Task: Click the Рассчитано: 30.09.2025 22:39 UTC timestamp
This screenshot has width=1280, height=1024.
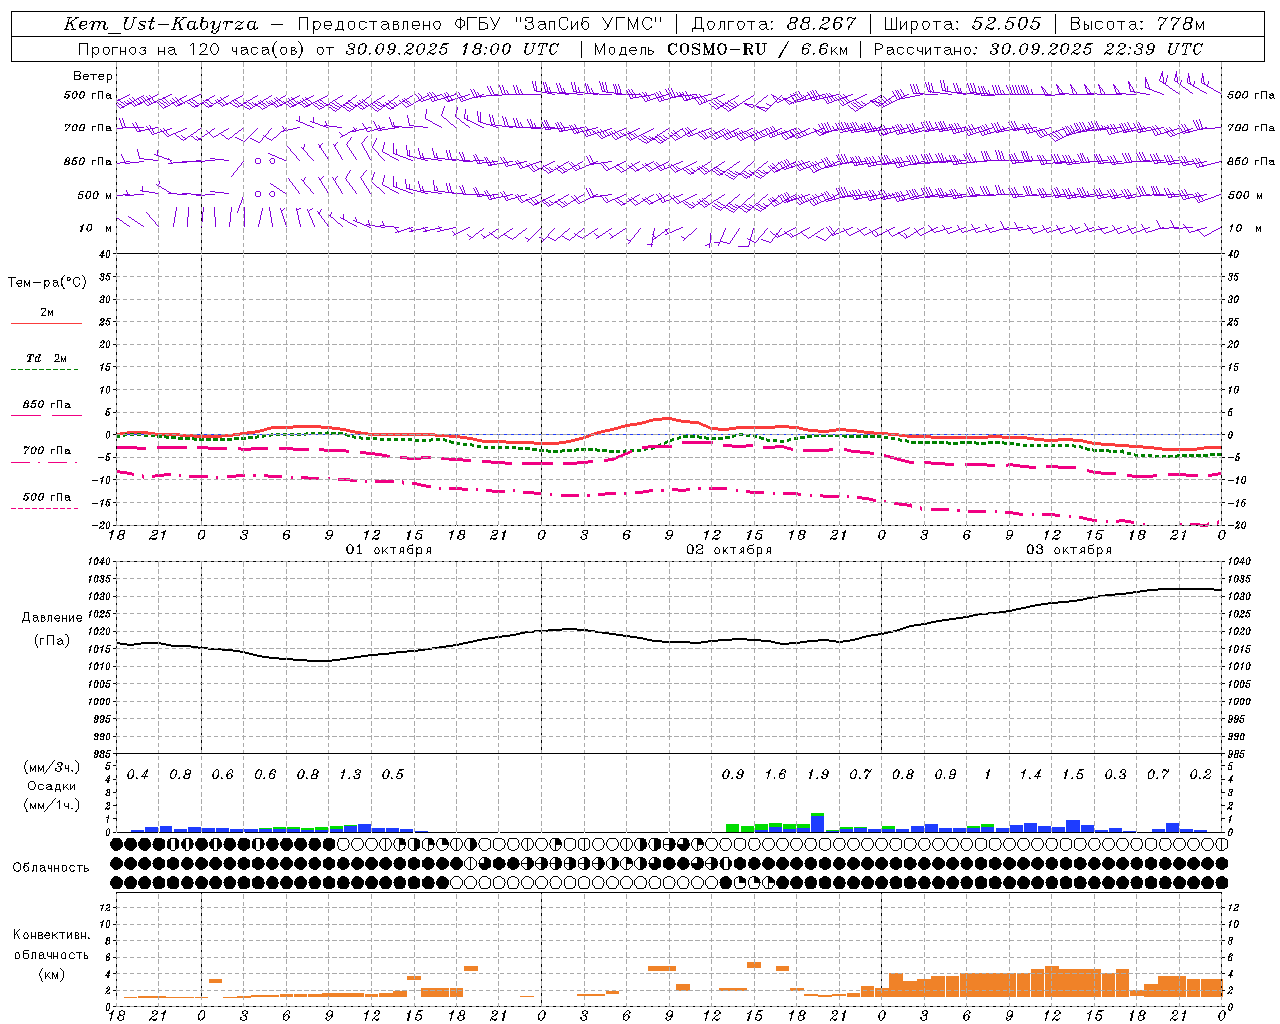Action: (x=1038, y=49)
